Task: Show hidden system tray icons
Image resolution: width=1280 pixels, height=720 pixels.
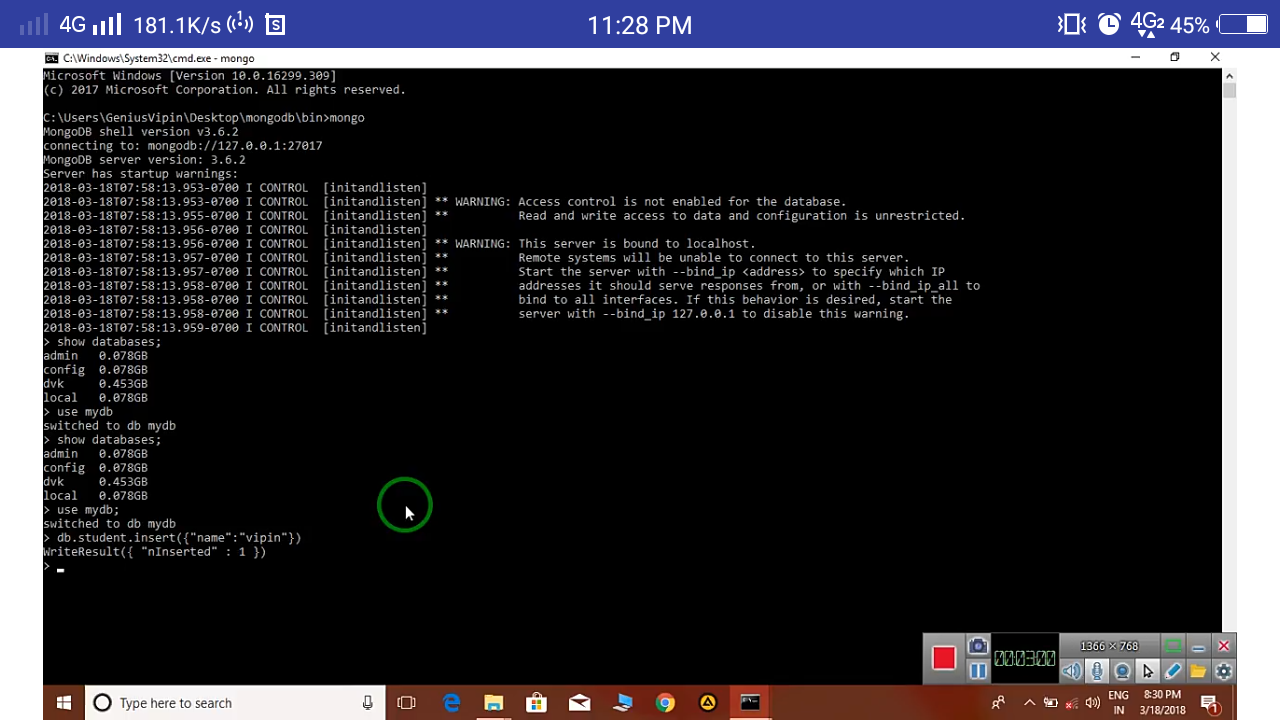Action: 1029,703
